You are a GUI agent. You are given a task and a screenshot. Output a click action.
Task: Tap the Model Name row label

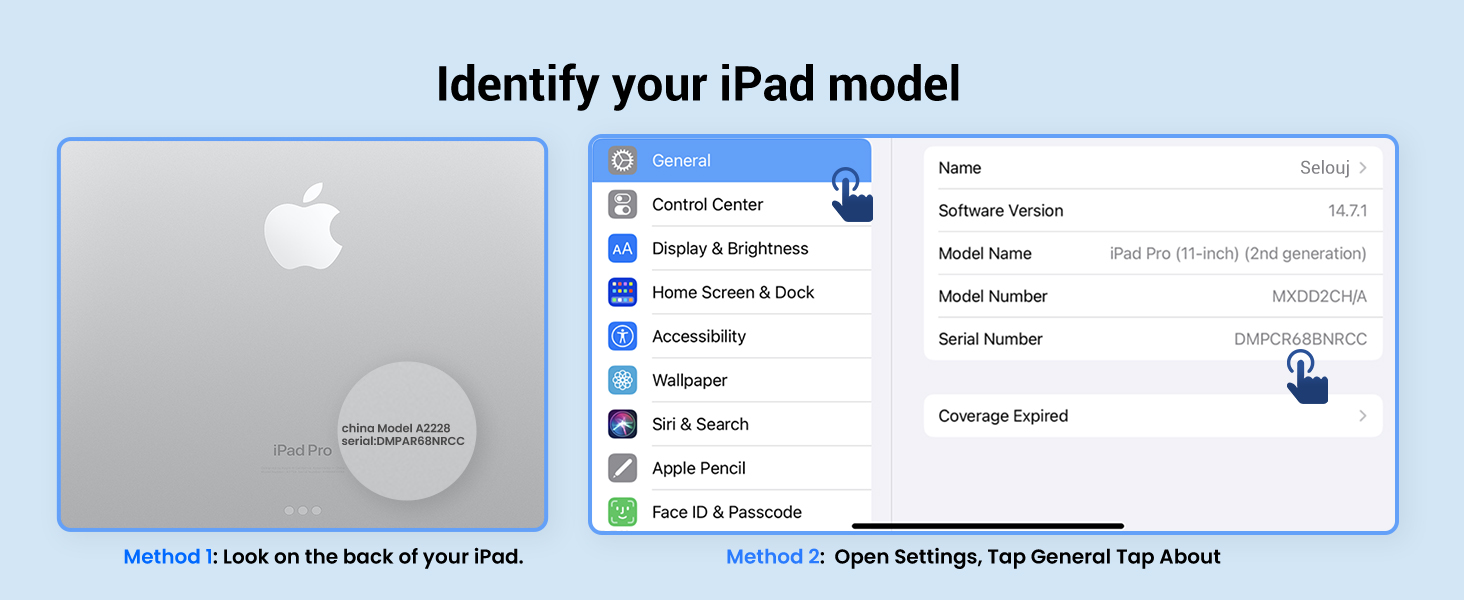click(985, 254)
